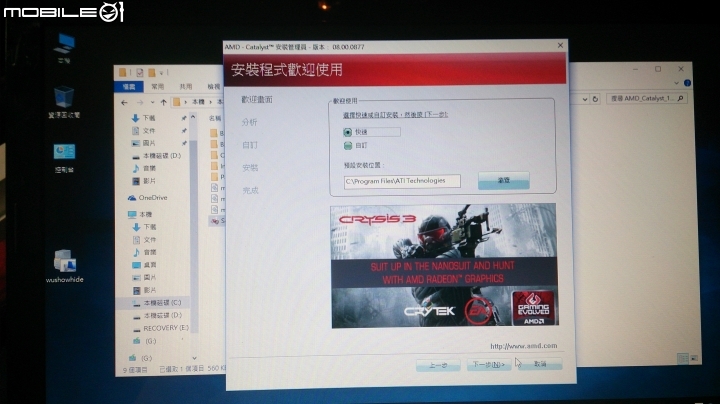The height and width of the screenshot is (404, 720).
Task: Click the 名稱 name column header
Action: 215,118
